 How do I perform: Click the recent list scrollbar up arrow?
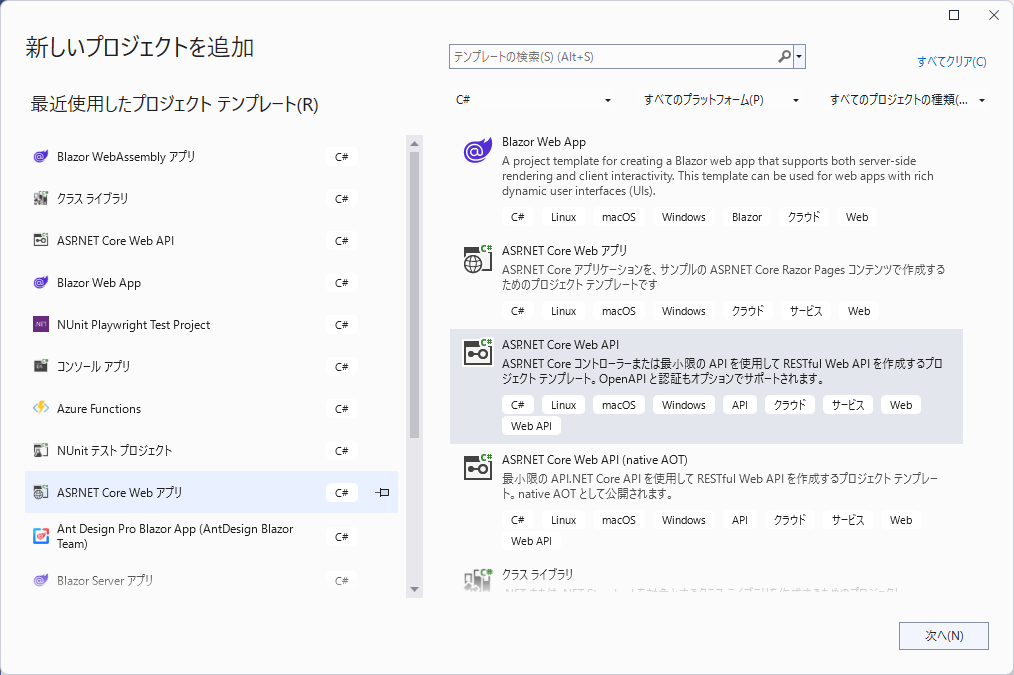tap(415, 144)
